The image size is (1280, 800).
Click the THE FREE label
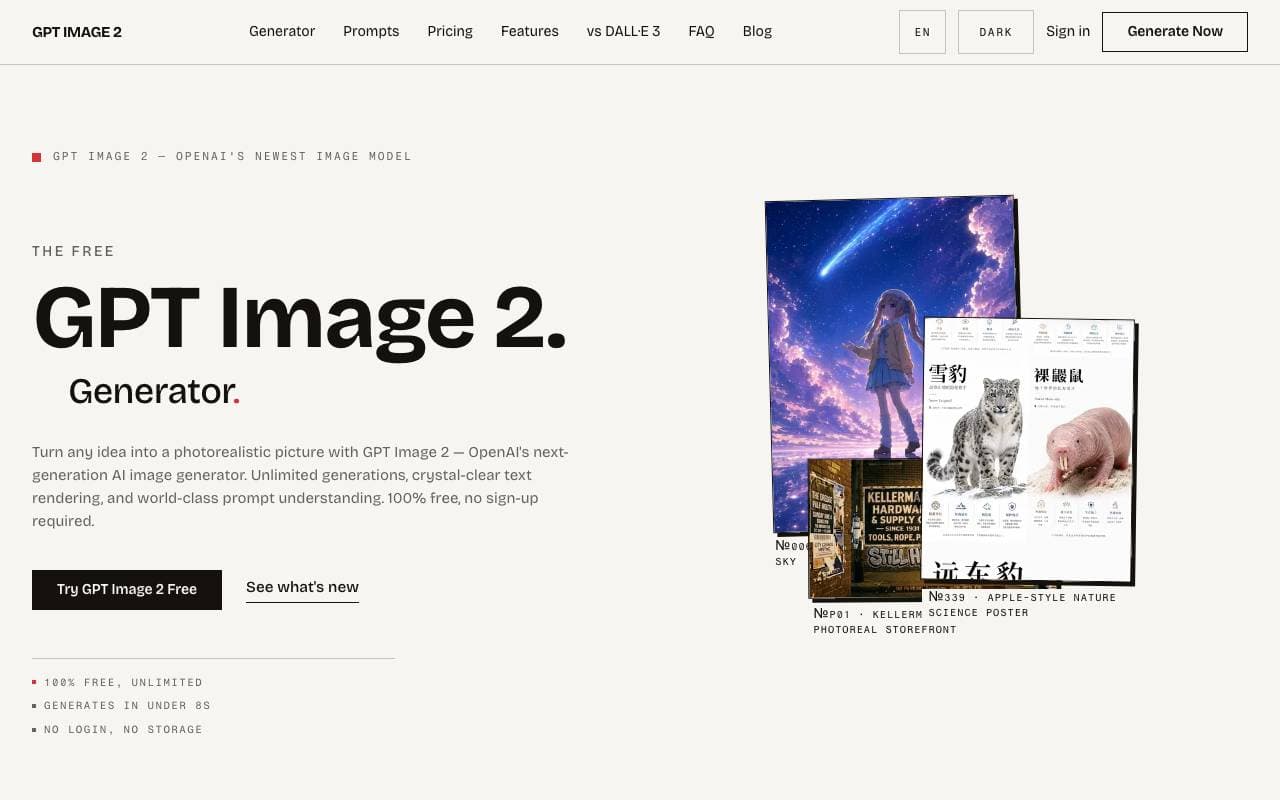tap(73, 251)
